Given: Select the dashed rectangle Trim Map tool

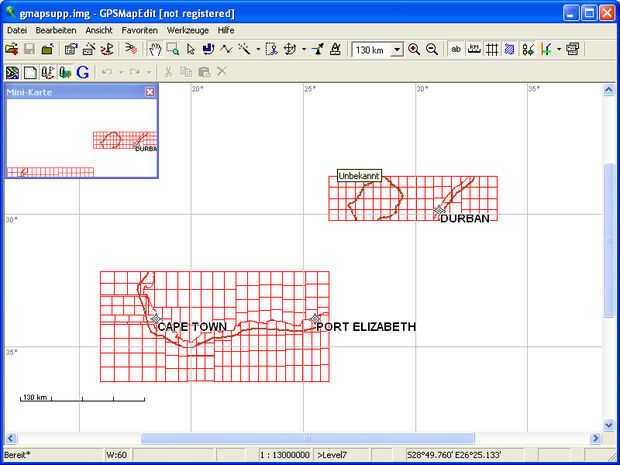Looking at the screenshot, I should 272,49.
